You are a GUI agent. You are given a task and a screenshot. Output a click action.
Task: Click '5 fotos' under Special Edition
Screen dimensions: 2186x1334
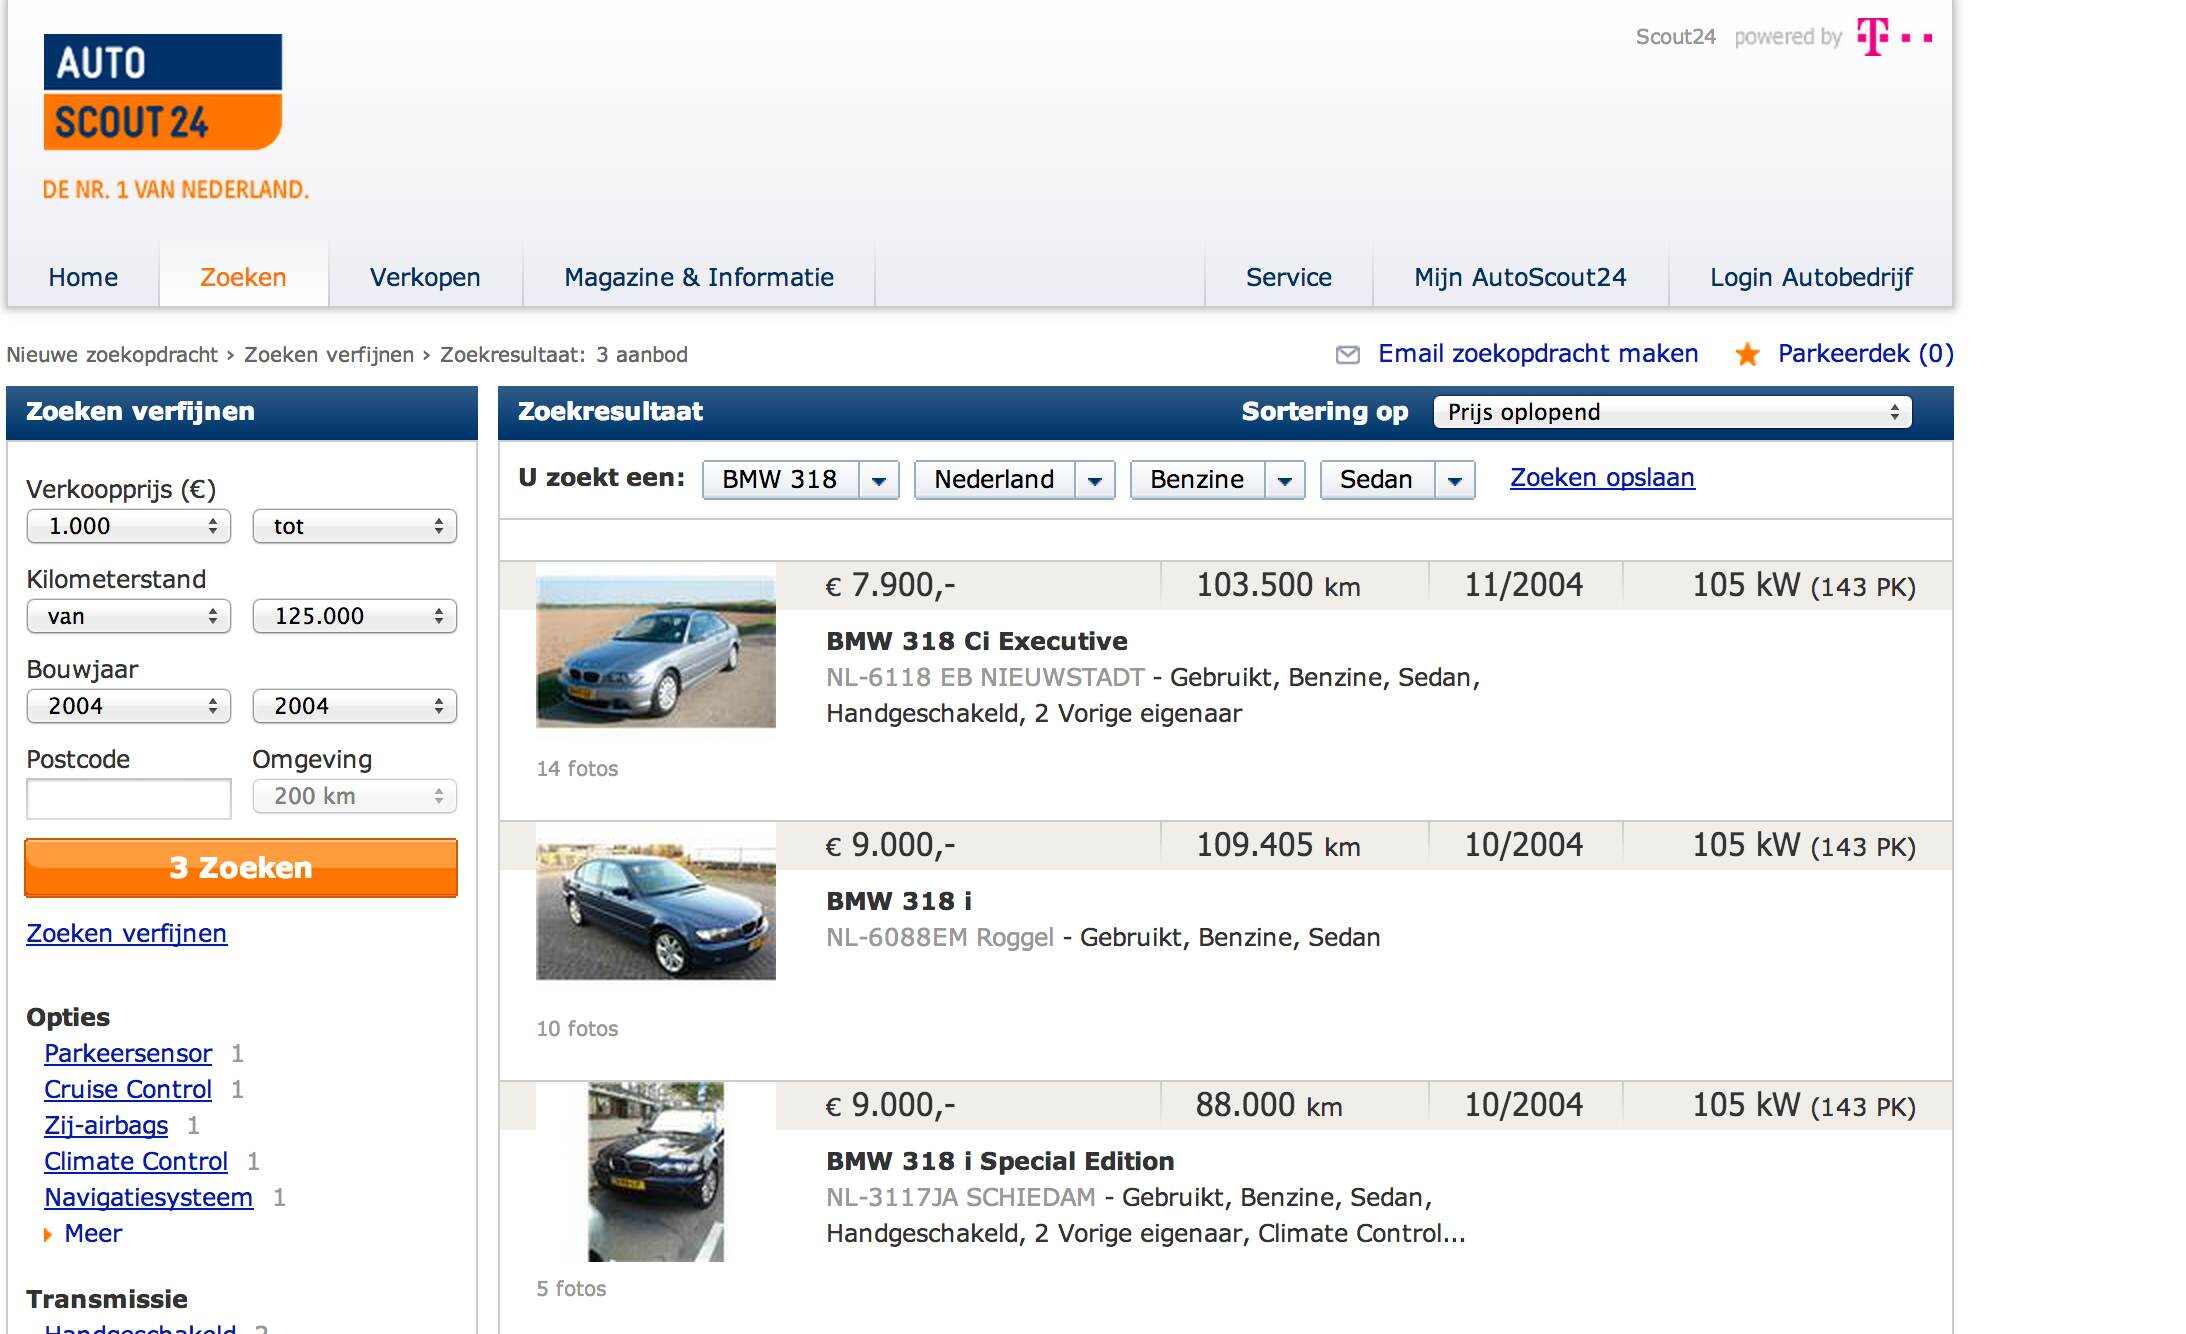pos(571,1289)
